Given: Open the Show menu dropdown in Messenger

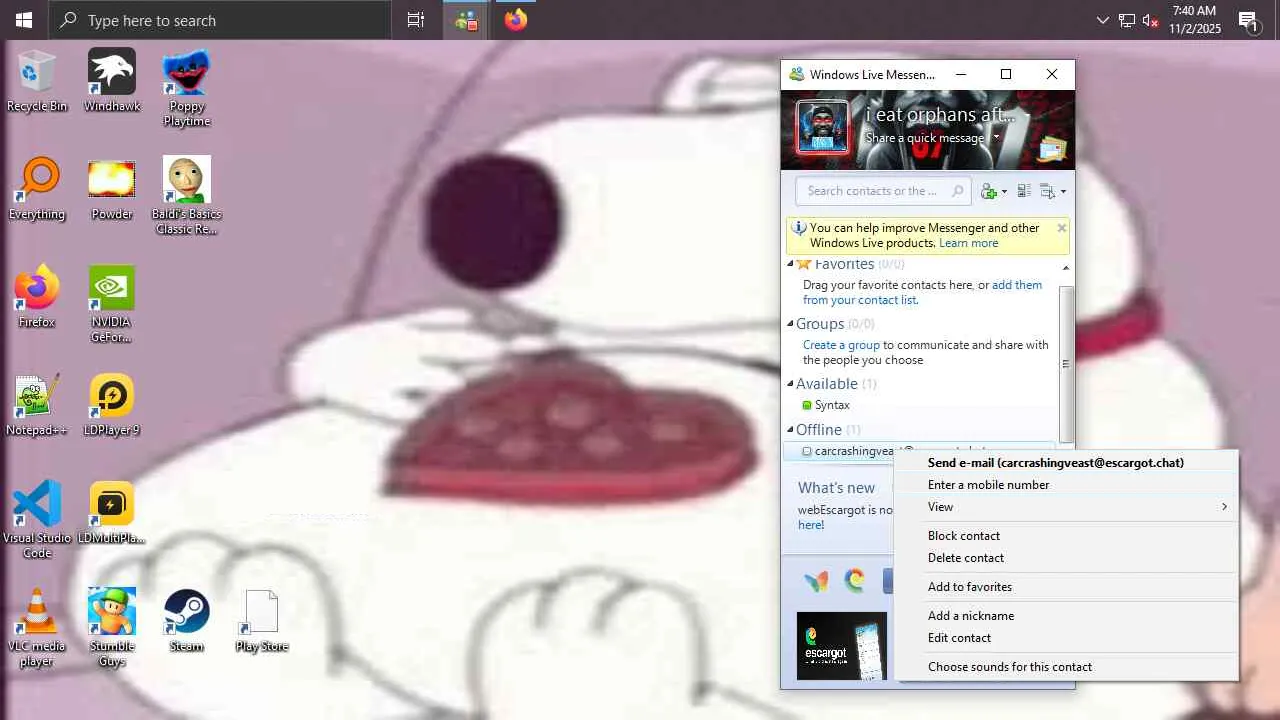Looking at the screenshot, I should click(1052, 191).
